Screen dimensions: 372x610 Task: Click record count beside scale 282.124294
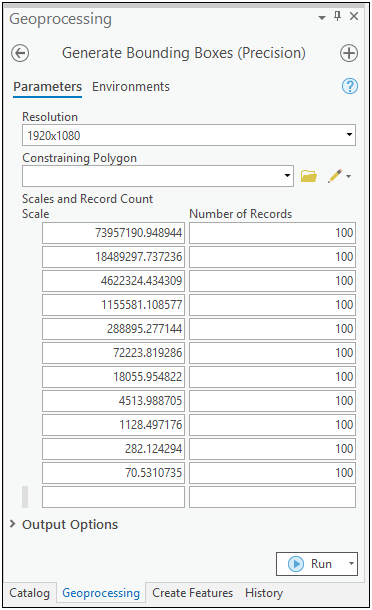click(x=272, y=449)
